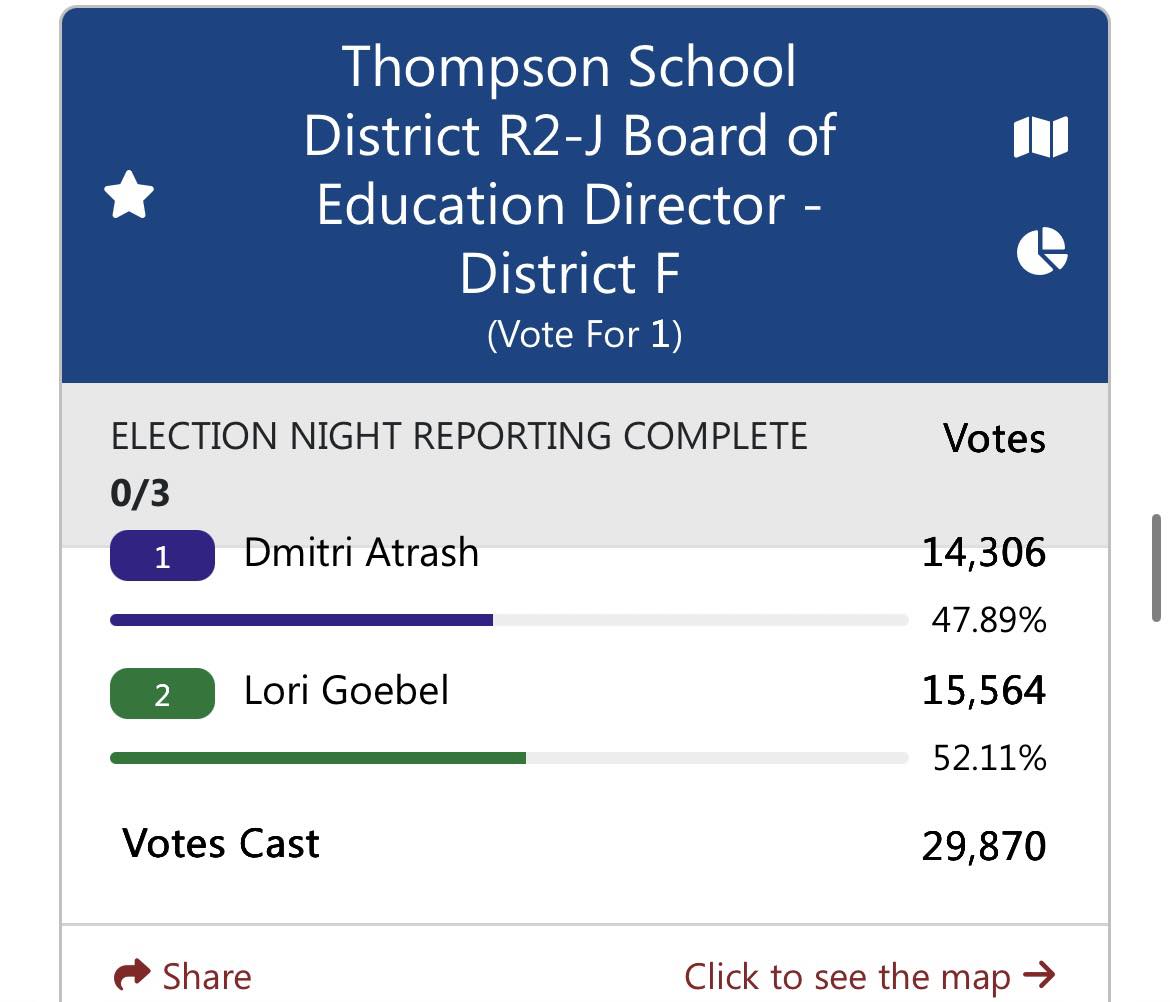The height and width of the screenshot is (1002, 1170).
Task: Click Dmitri Atrash candidate name
Action: [x=361, y=553]
